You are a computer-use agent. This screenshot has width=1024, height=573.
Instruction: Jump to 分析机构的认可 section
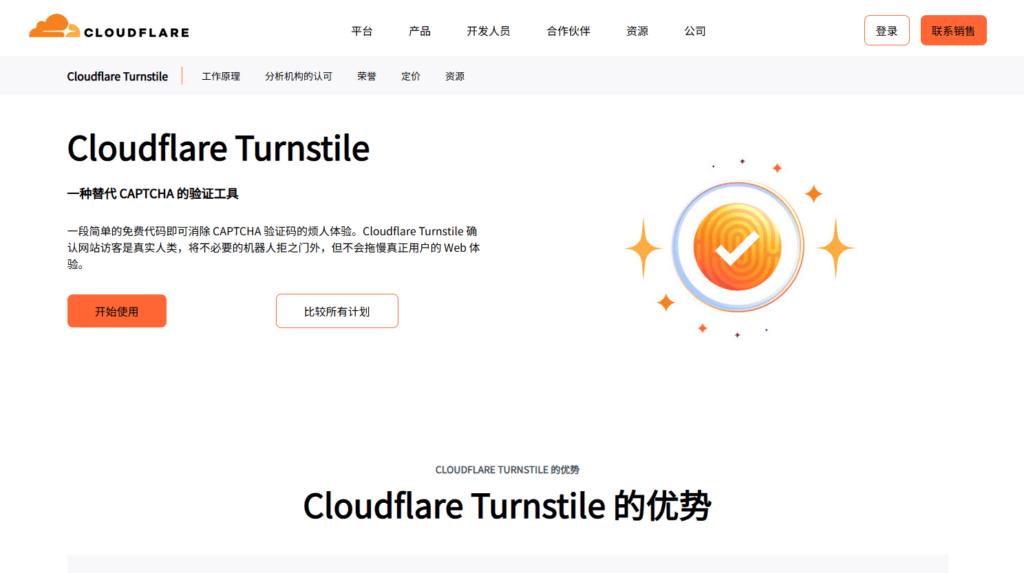[298, 76]
